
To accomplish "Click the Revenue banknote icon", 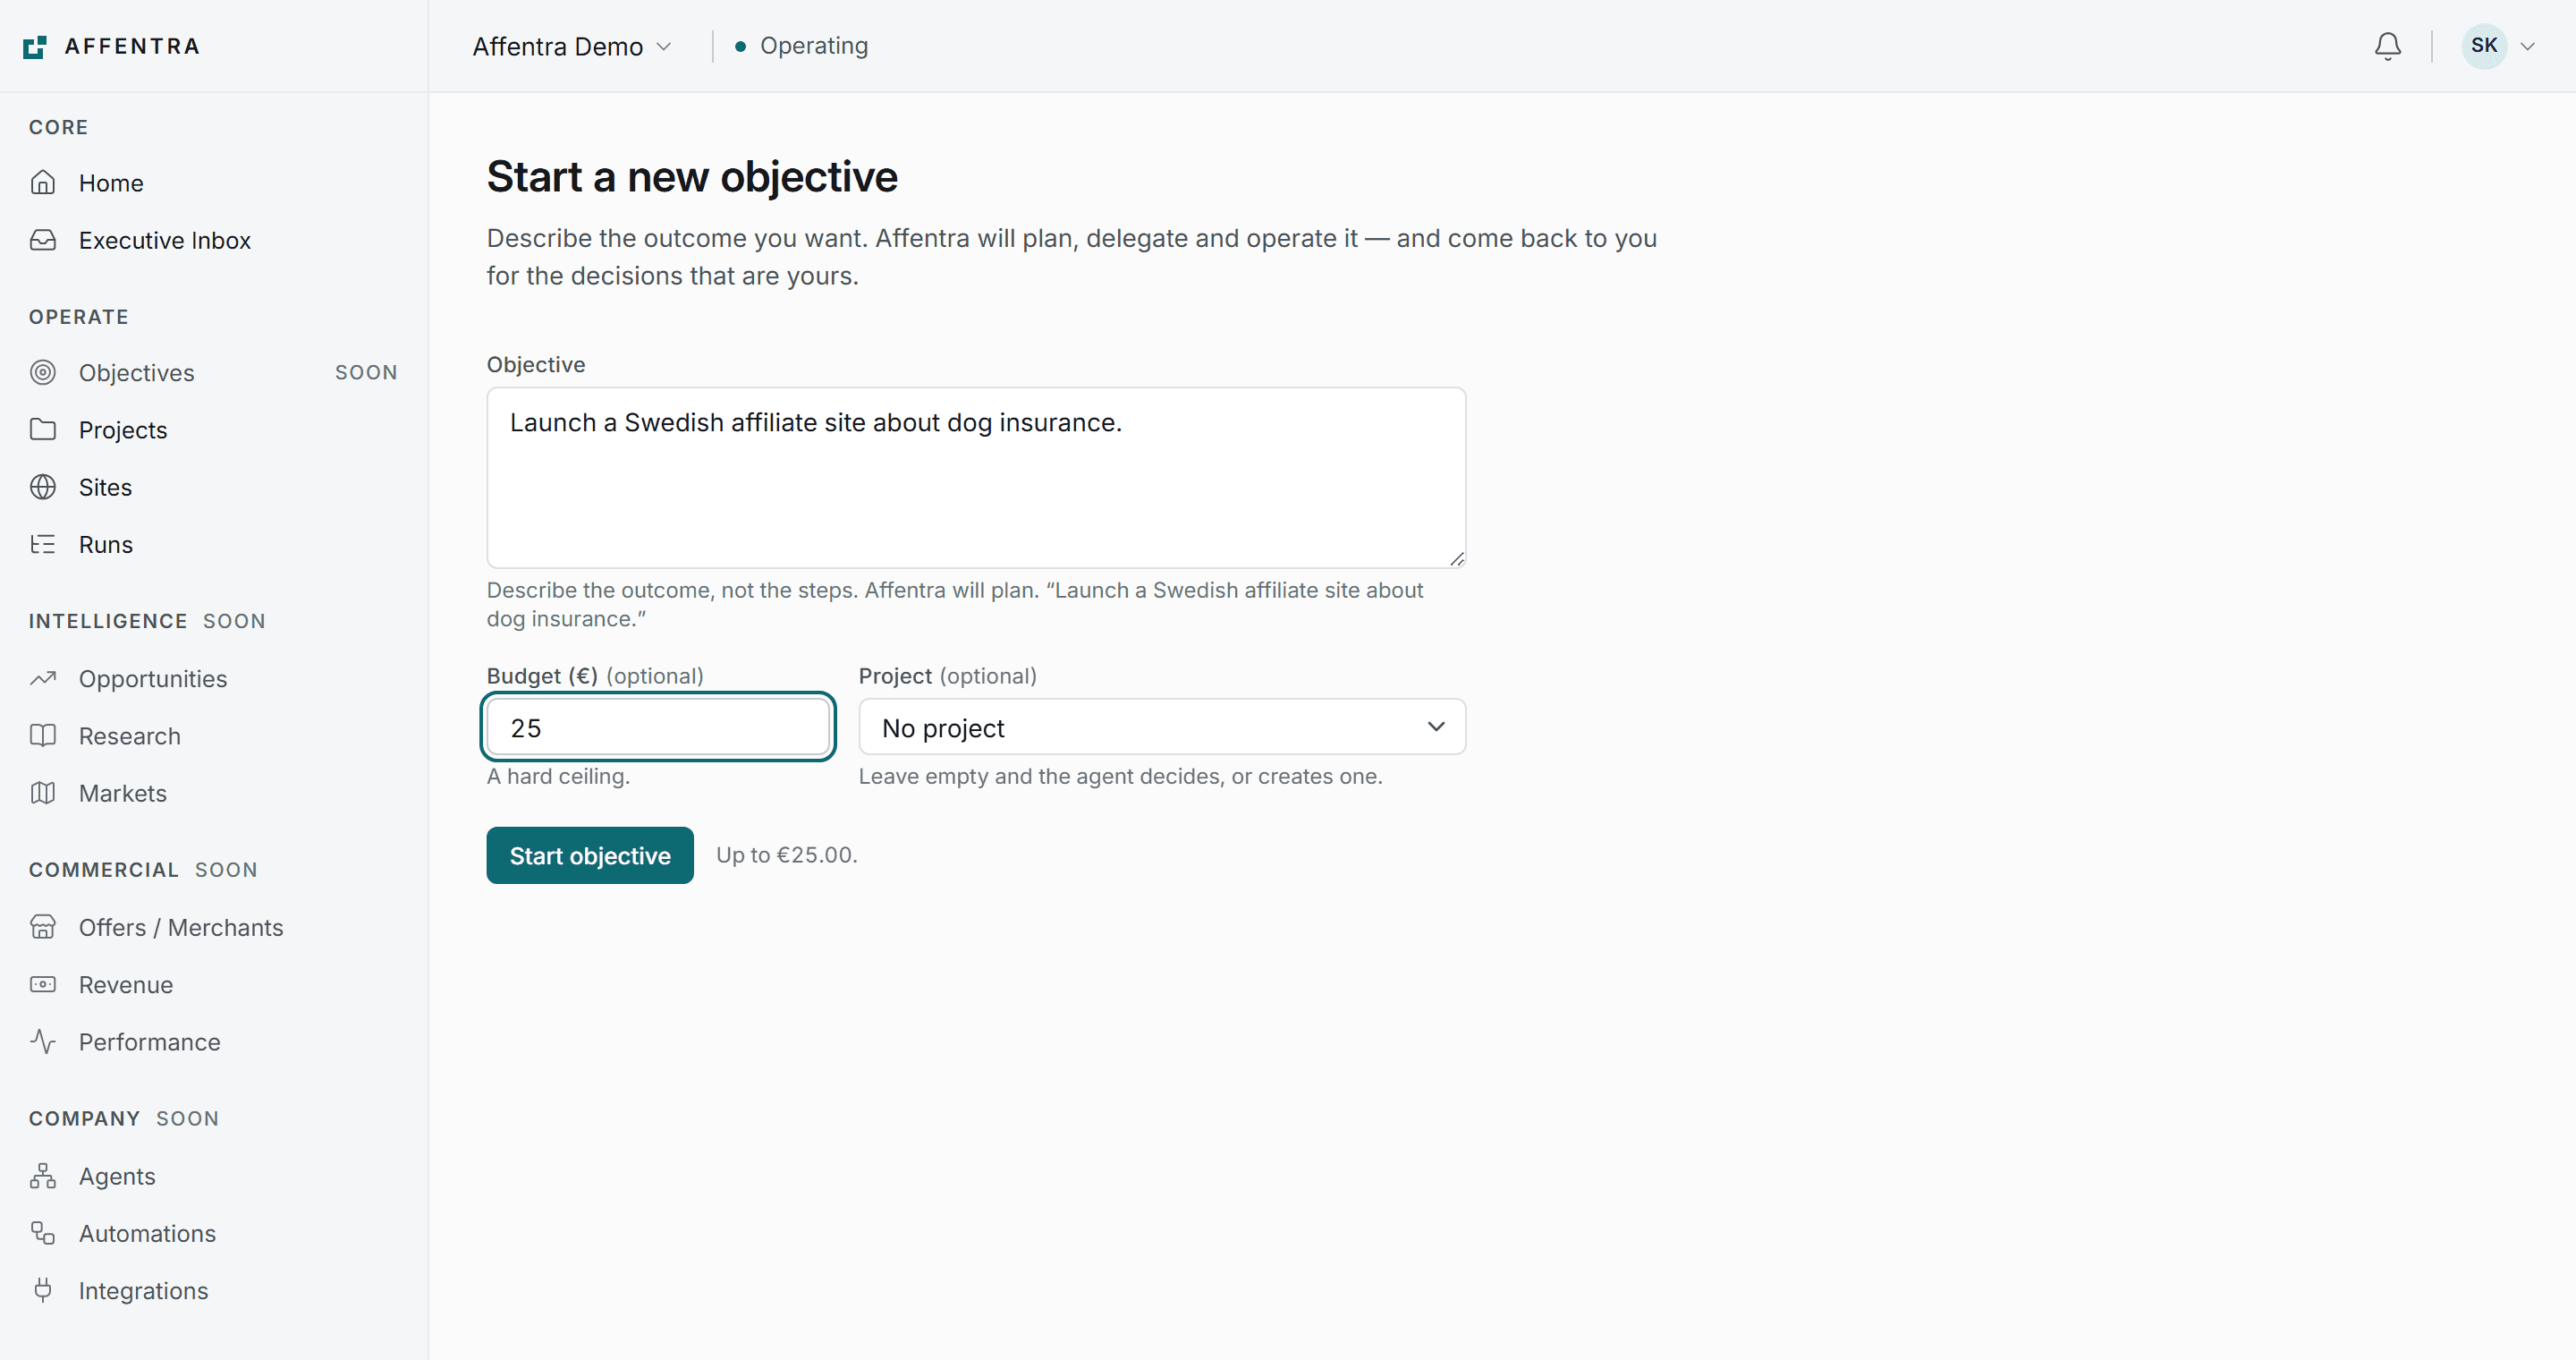I will [43, 984].
